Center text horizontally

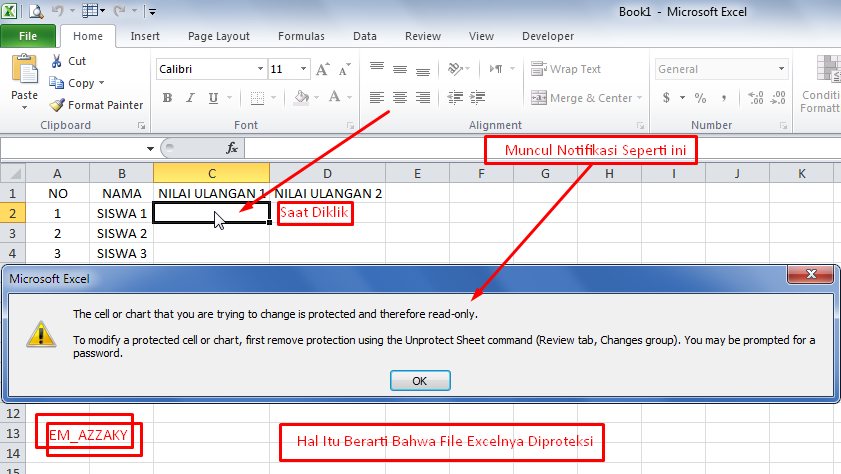[x=400, y=98]
